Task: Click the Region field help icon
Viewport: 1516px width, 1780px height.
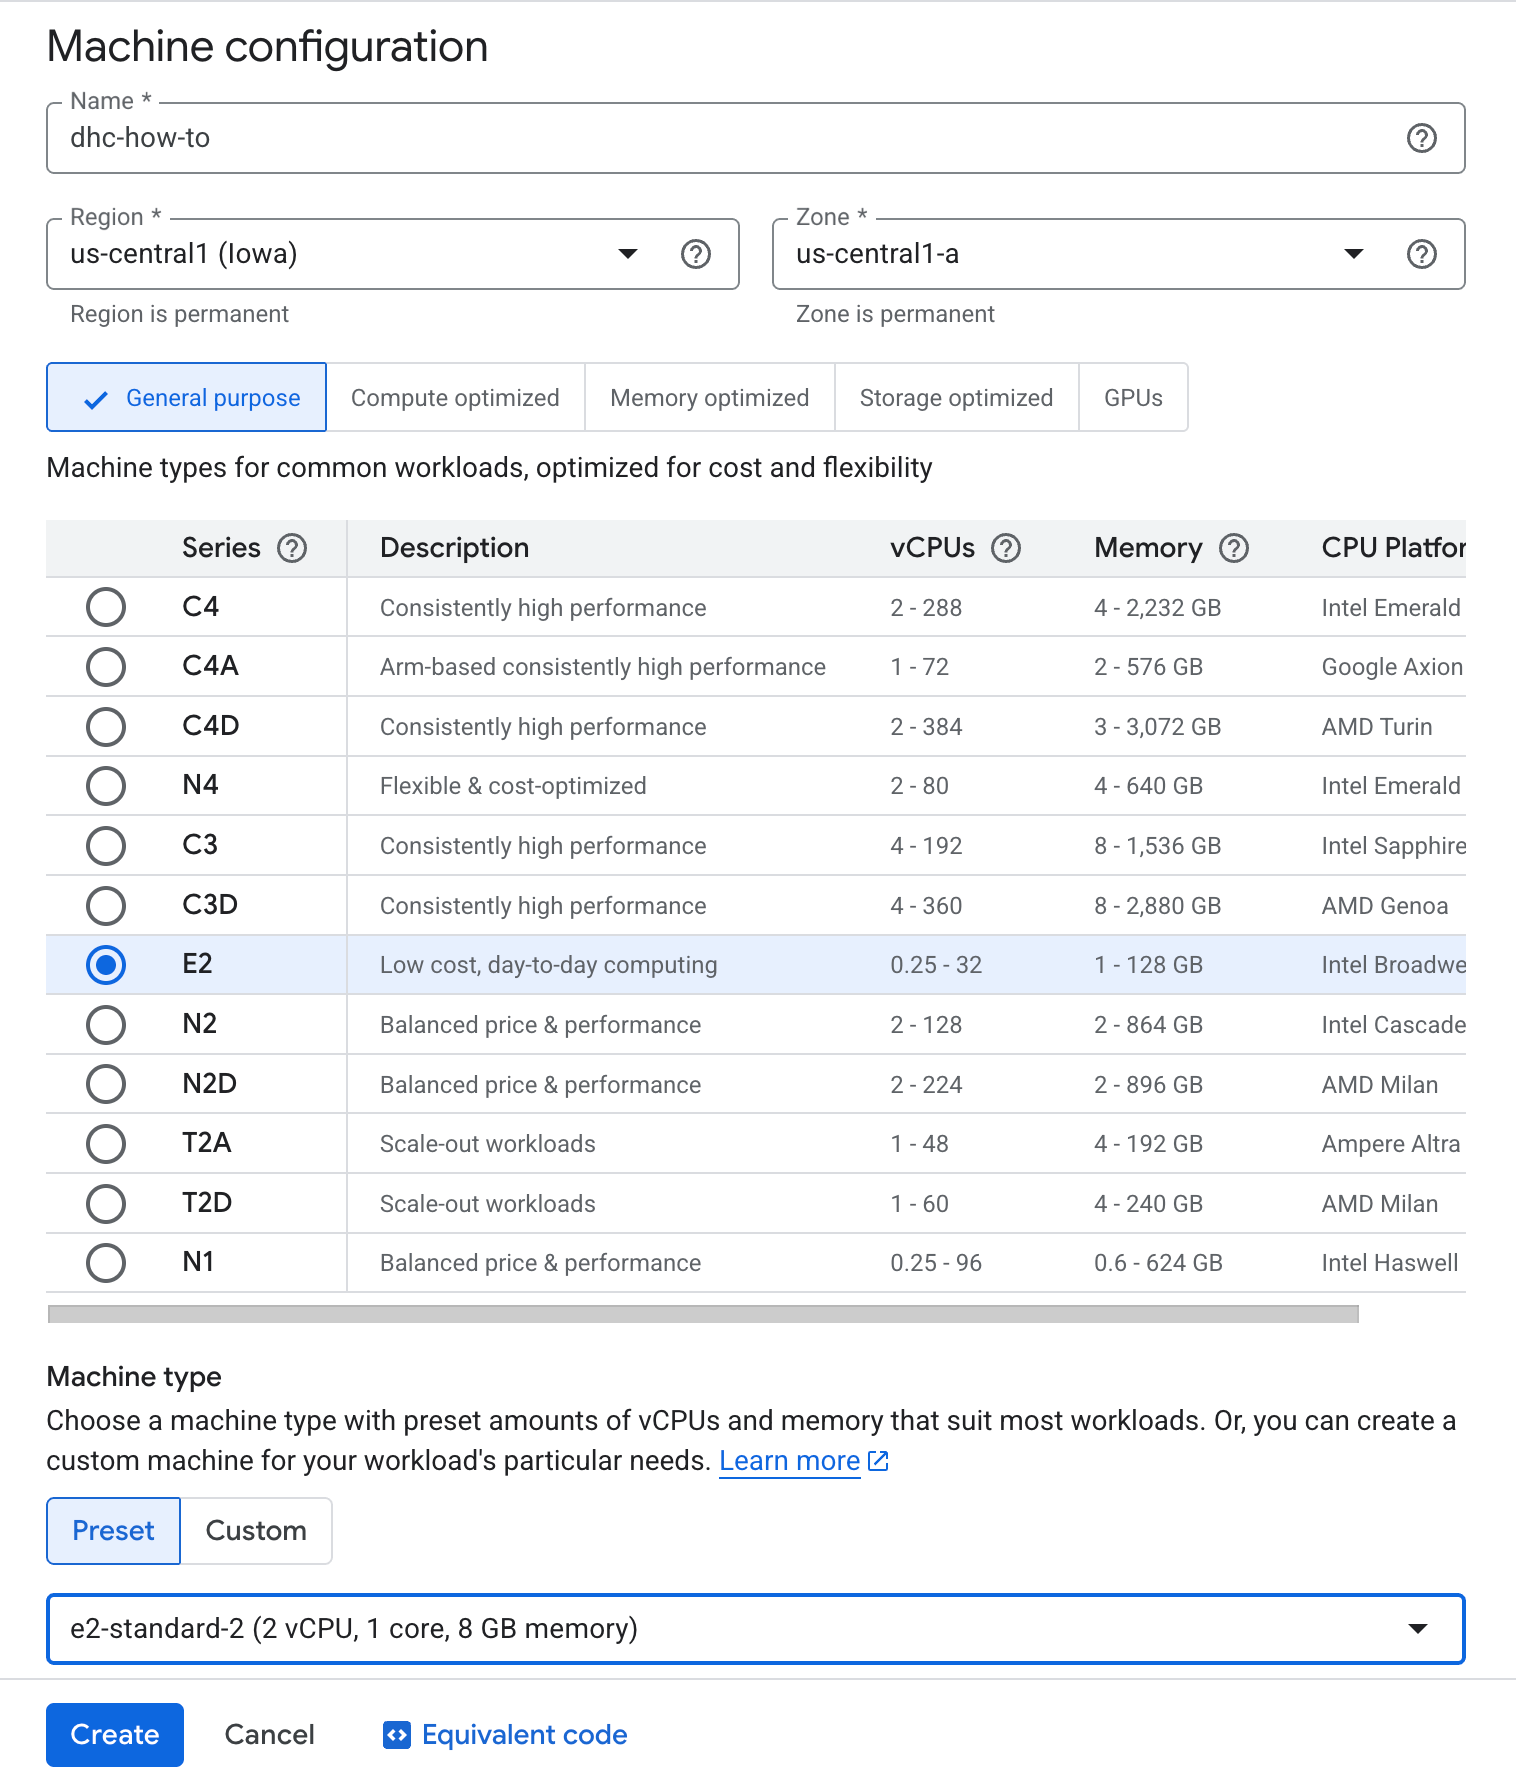Action: point(695,254)
